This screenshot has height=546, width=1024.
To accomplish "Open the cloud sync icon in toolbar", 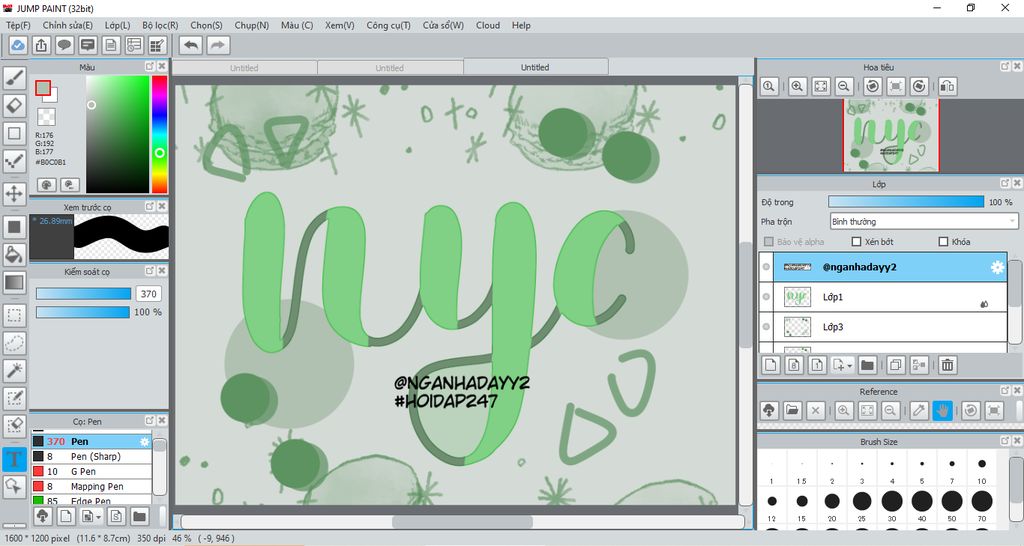I will 18,45.
